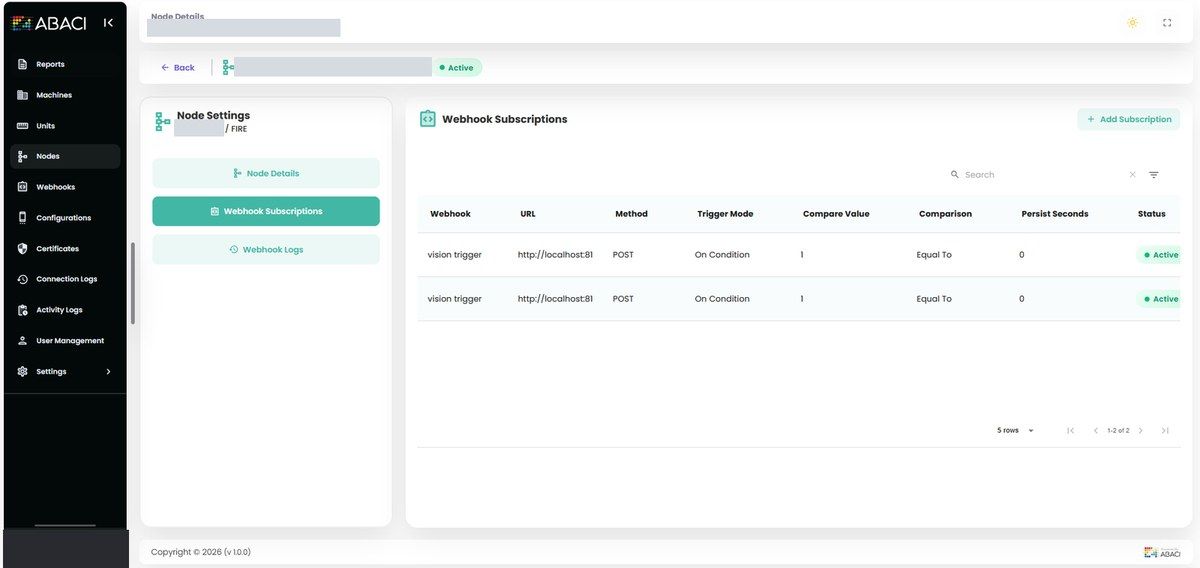Viewport: 1200px width, 568px height.
Task: Go Back to previous page
Action: click(x=178, y=68)
